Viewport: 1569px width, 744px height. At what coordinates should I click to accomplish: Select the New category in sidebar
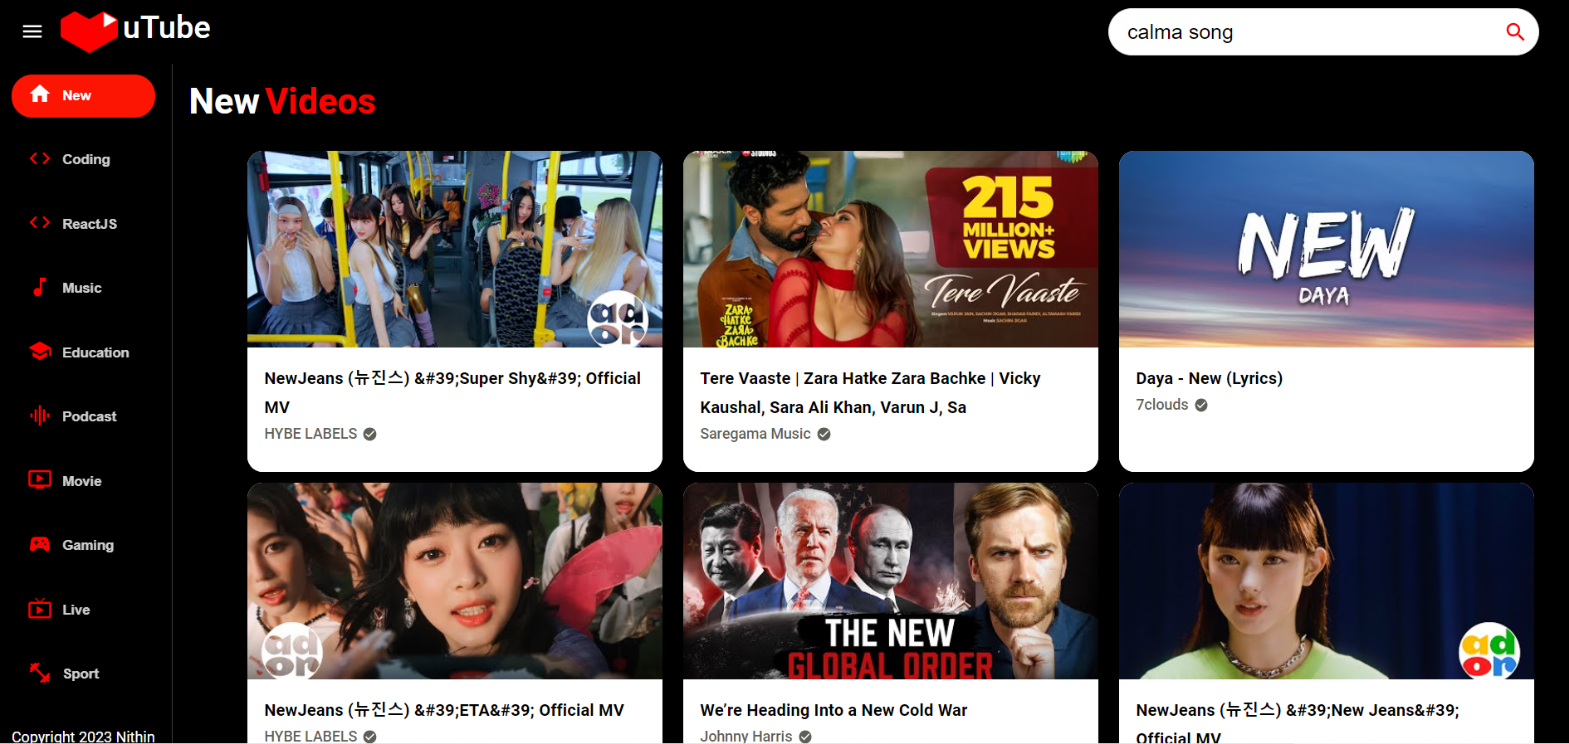click(x=83, y=95)
